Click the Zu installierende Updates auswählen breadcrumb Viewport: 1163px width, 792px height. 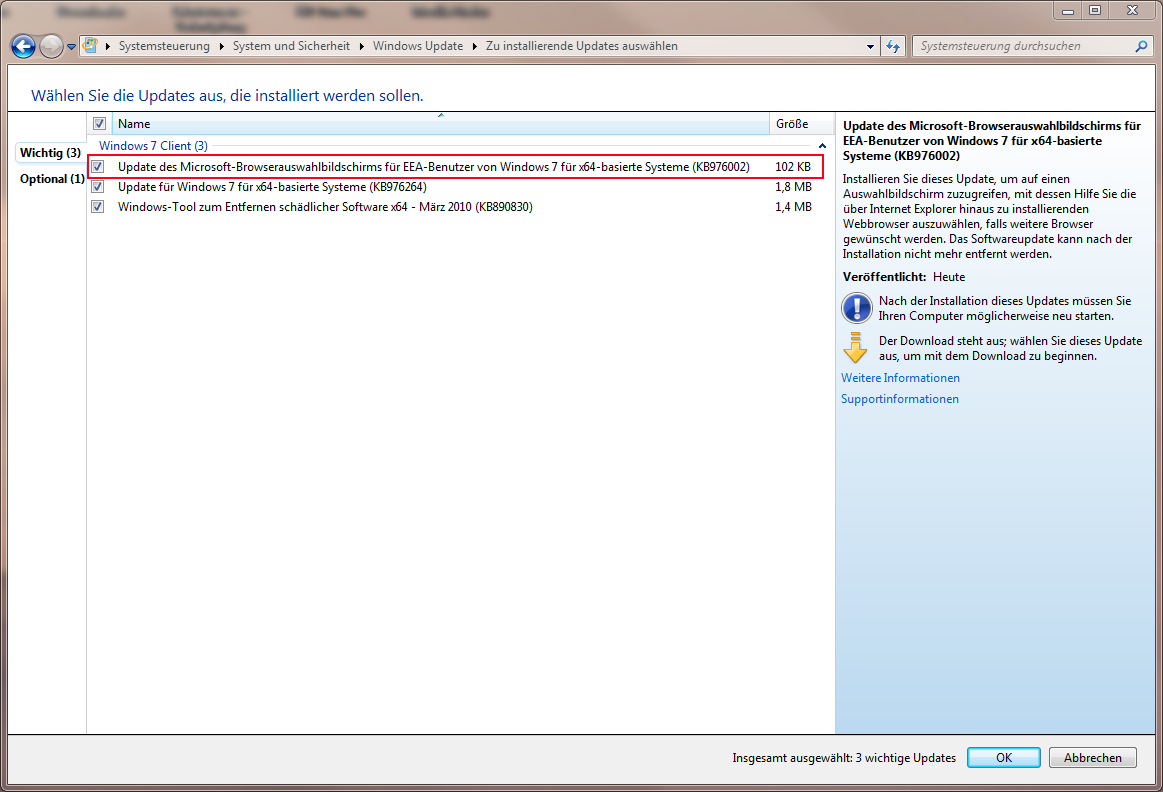click(x=582, y=46)
